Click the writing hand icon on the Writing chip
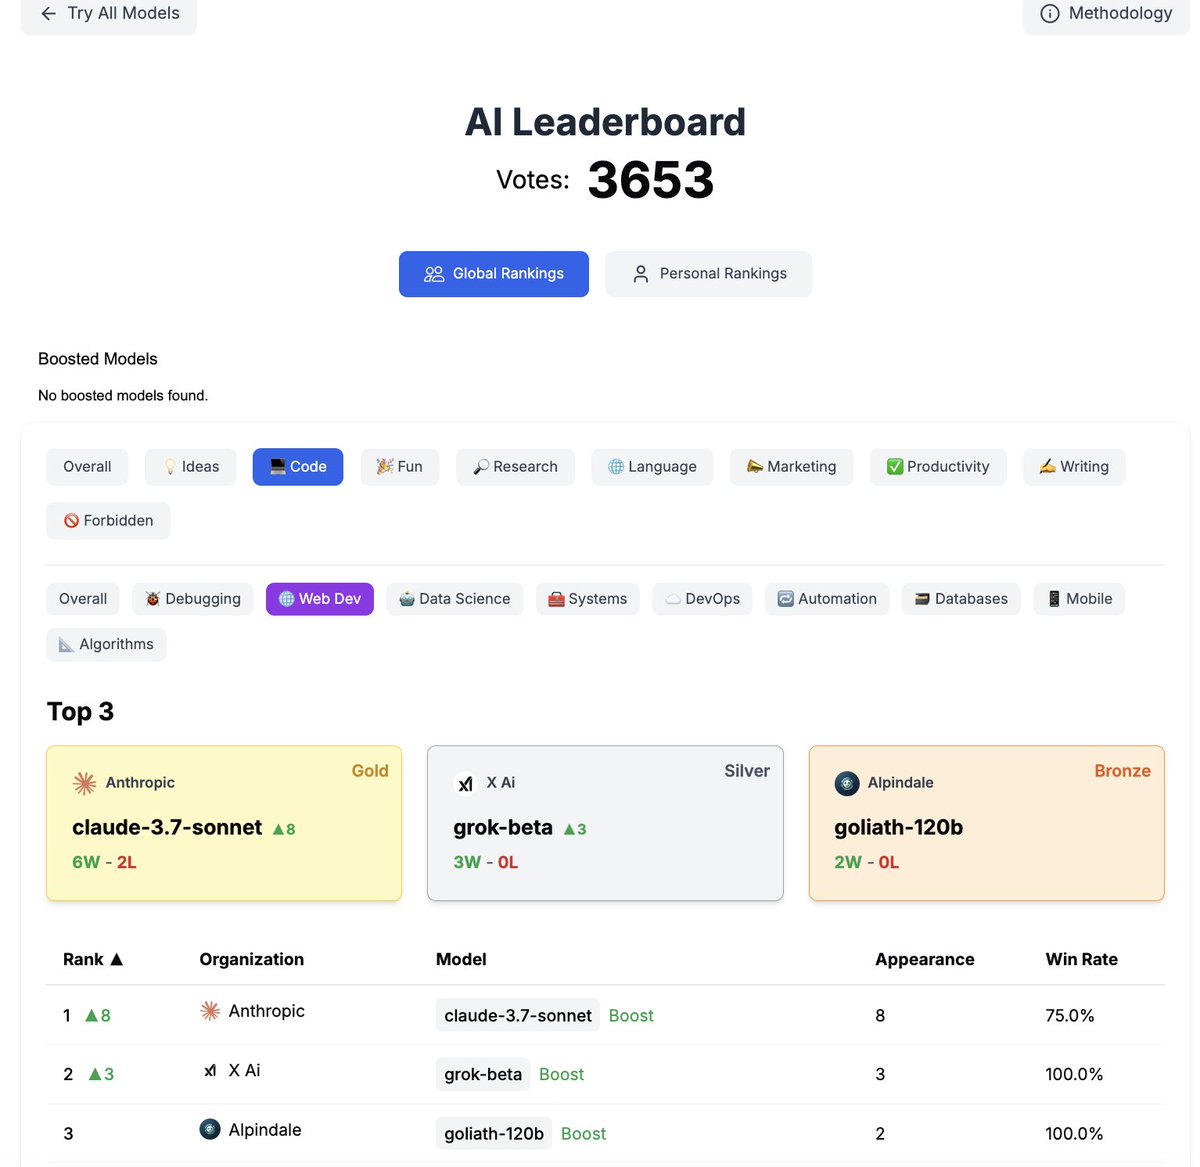The image size is (1200, 1167). coord(1048,467)
